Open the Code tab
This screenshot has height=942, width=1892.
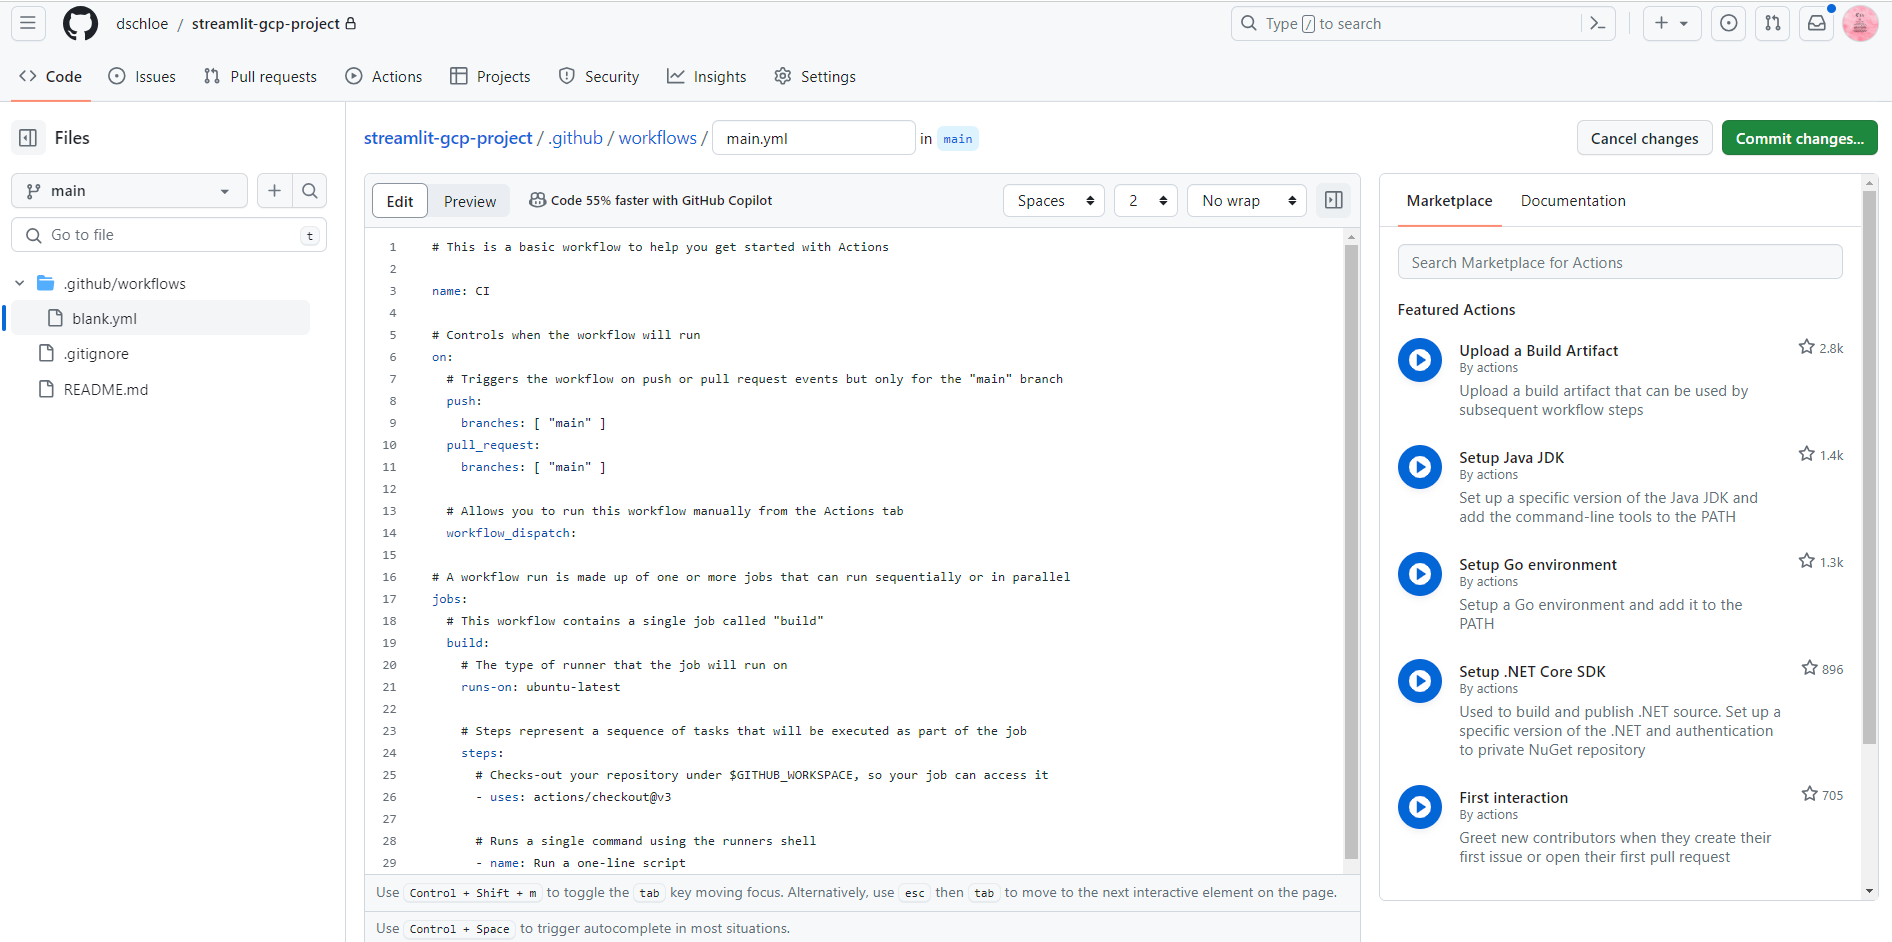(x=51, y=76)
